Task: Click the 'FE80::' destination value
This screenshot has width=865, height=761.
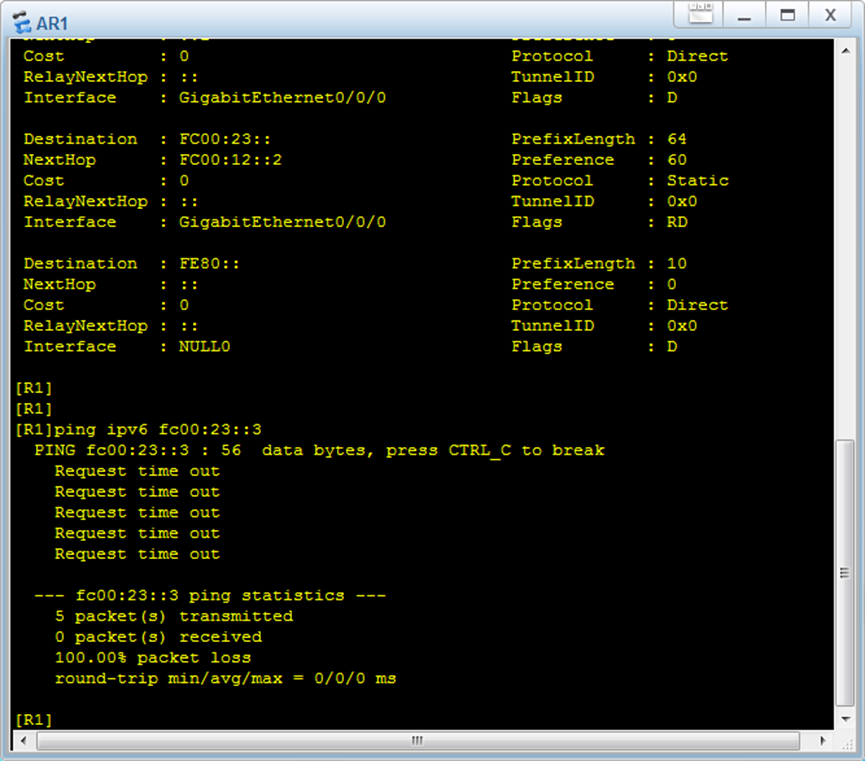Action: coord(209,263)
